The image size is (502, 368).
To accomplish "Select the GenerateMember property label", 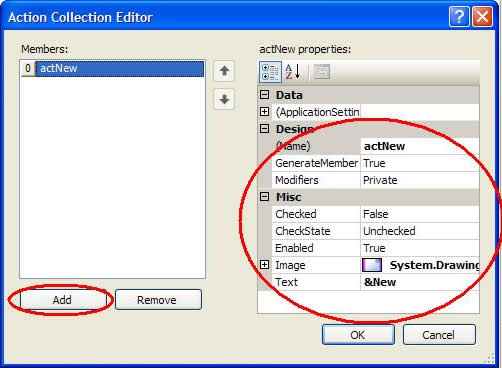I will (316, 163).
